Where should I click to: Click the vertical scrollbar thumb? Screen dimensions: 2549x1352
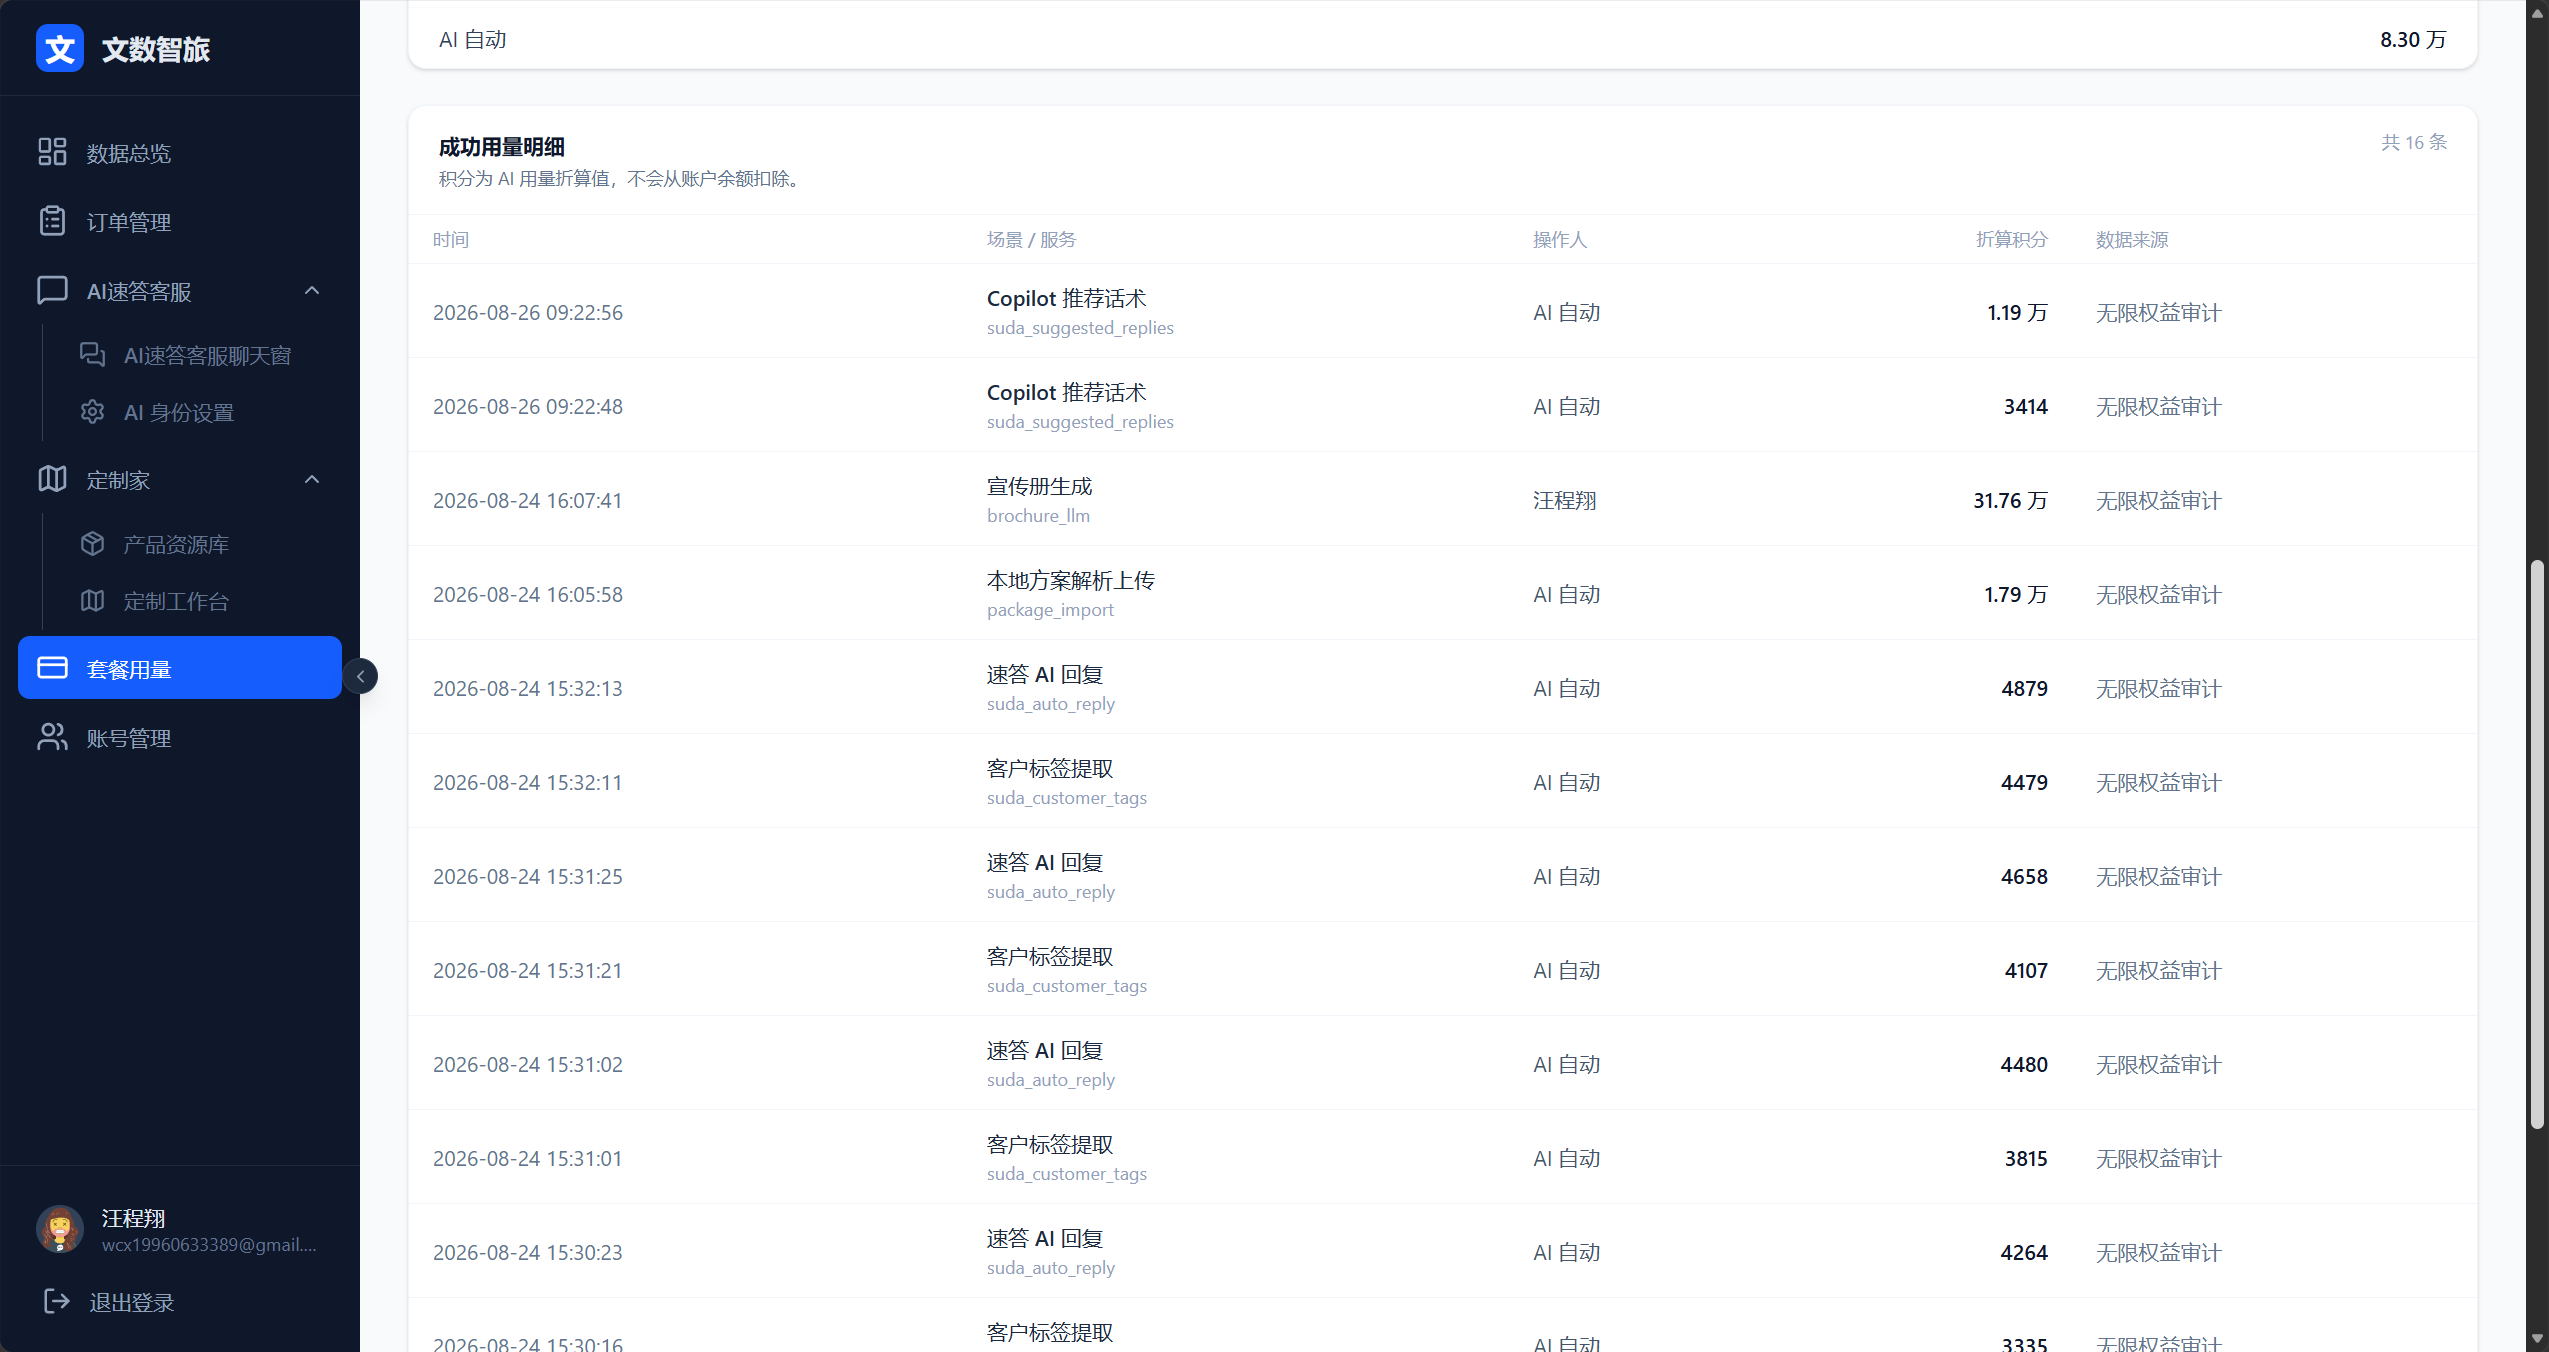pyautogui.click(x=2537, y=845)
